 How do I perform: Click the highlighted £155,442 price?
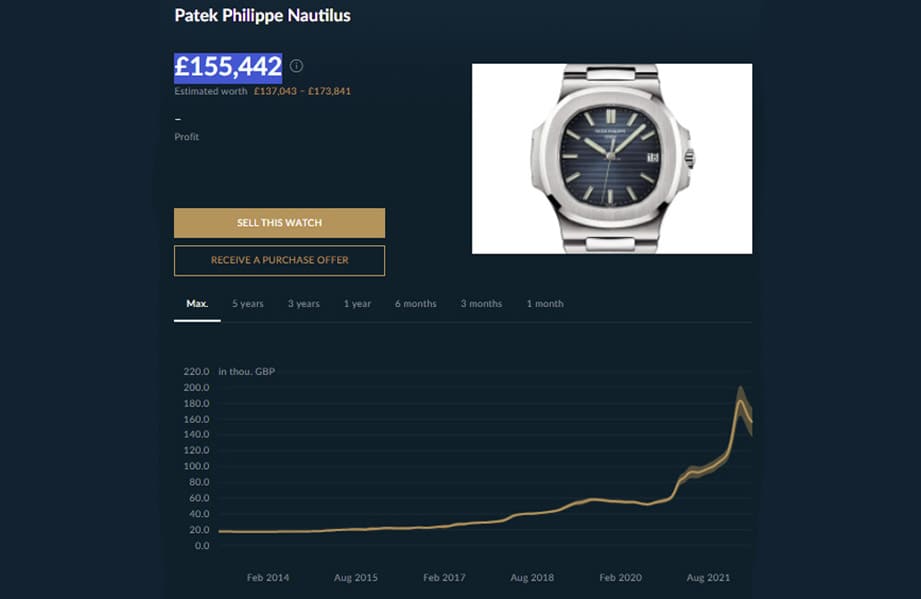point(228,67)
